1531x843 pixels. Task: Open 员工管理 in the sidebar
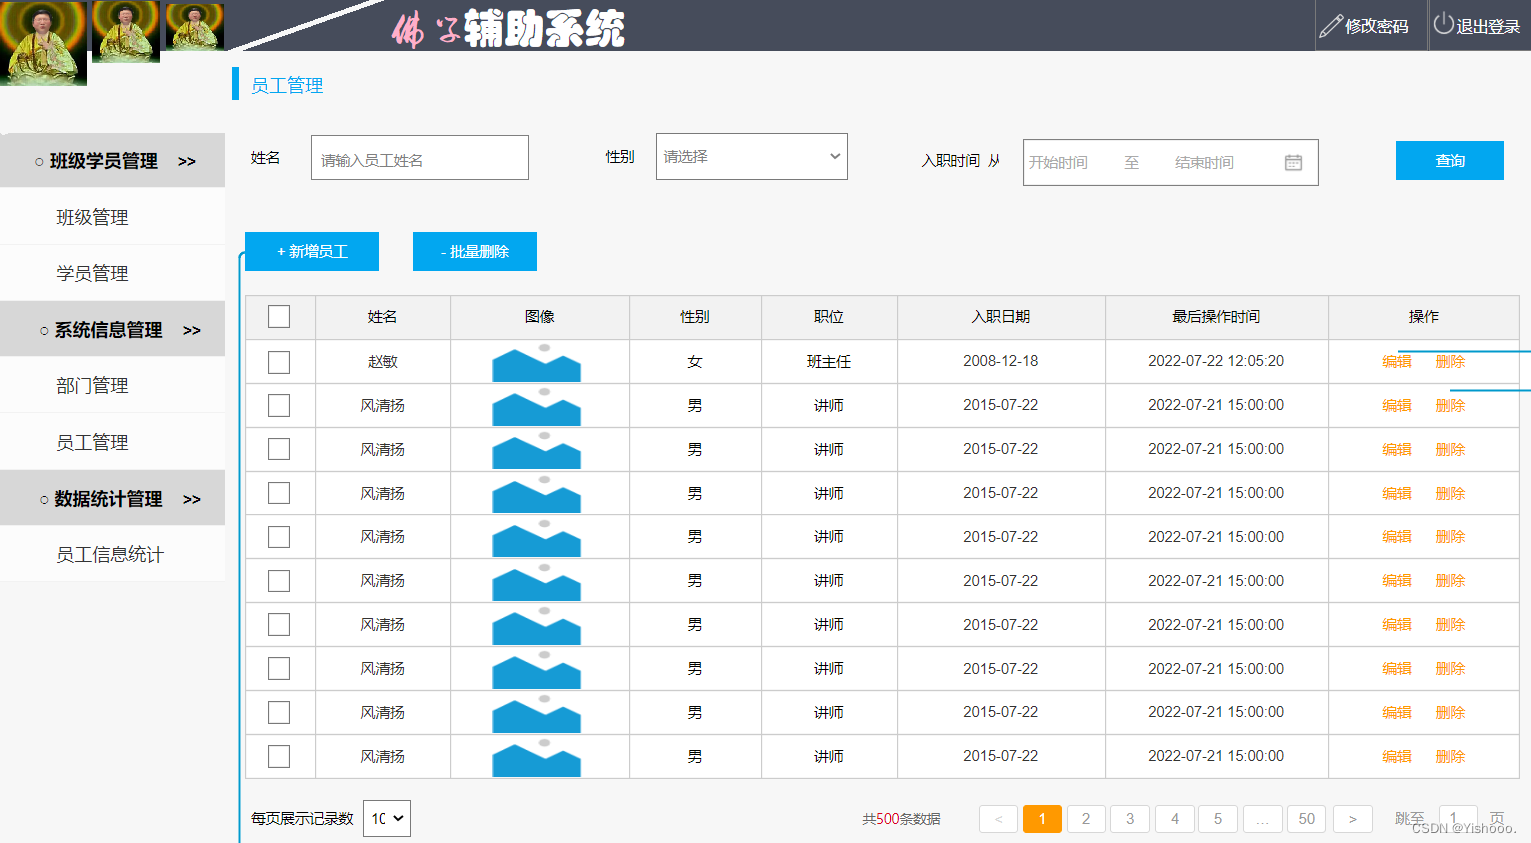coord(92,442)
